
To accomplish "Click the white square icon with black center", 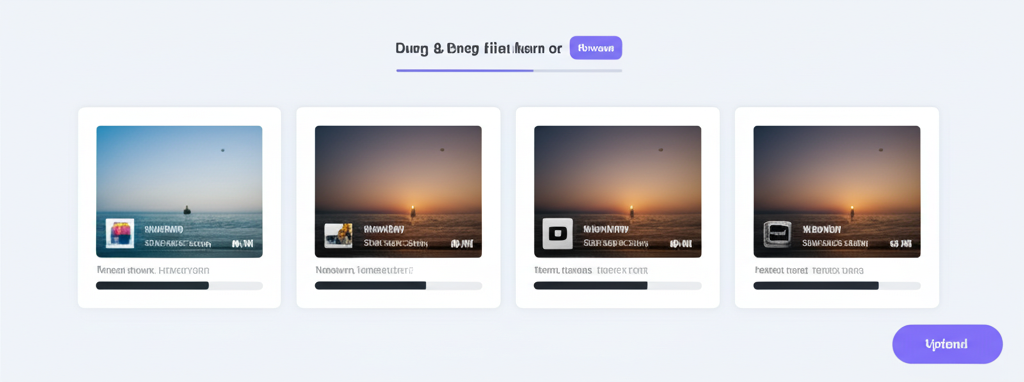I will pyautogui.click(x=558, y=234).
